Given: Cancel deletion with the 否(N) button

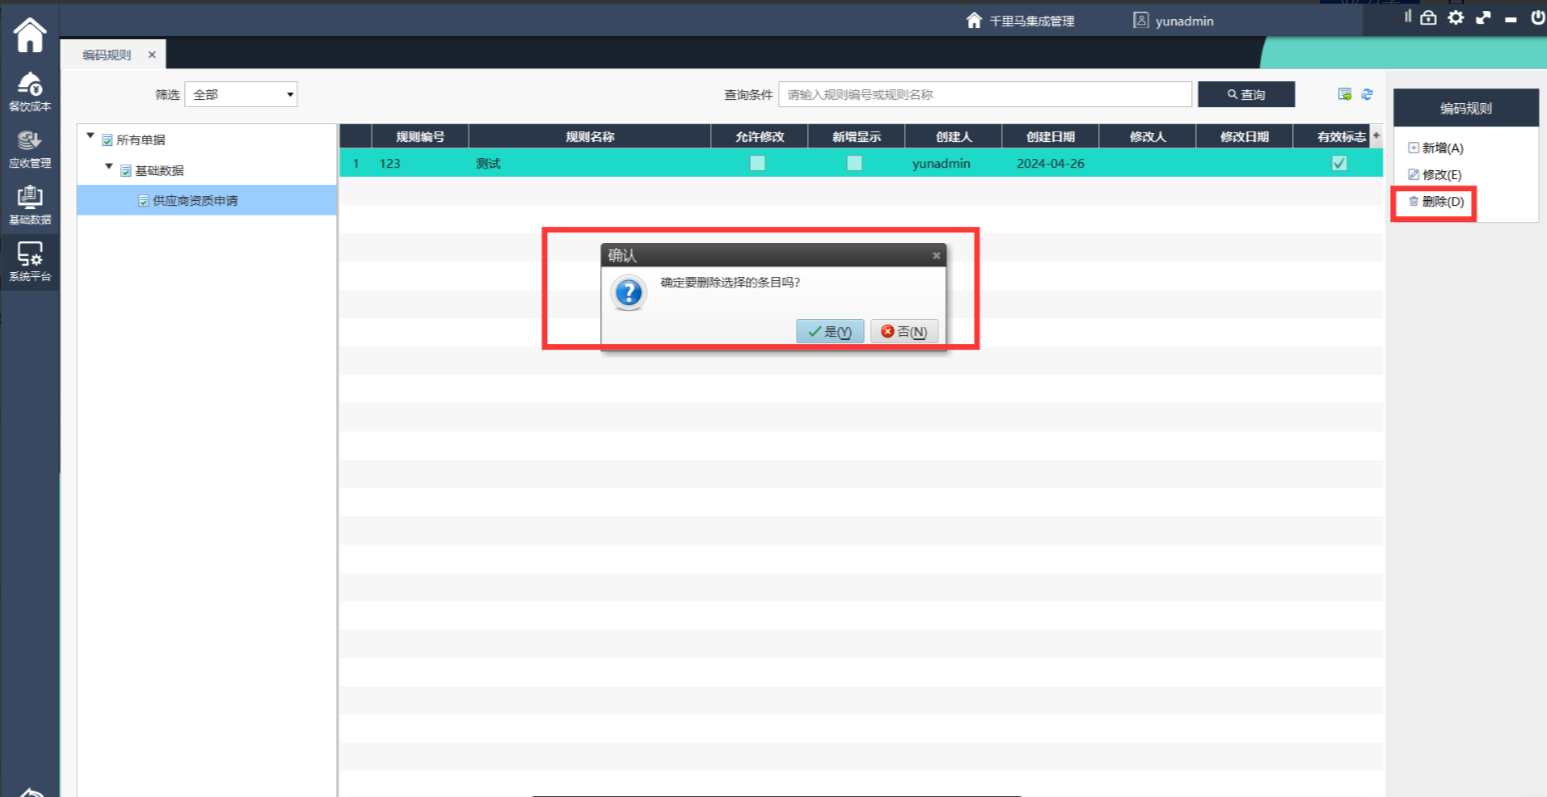Looking at the screenshot, I should point(904,331).
